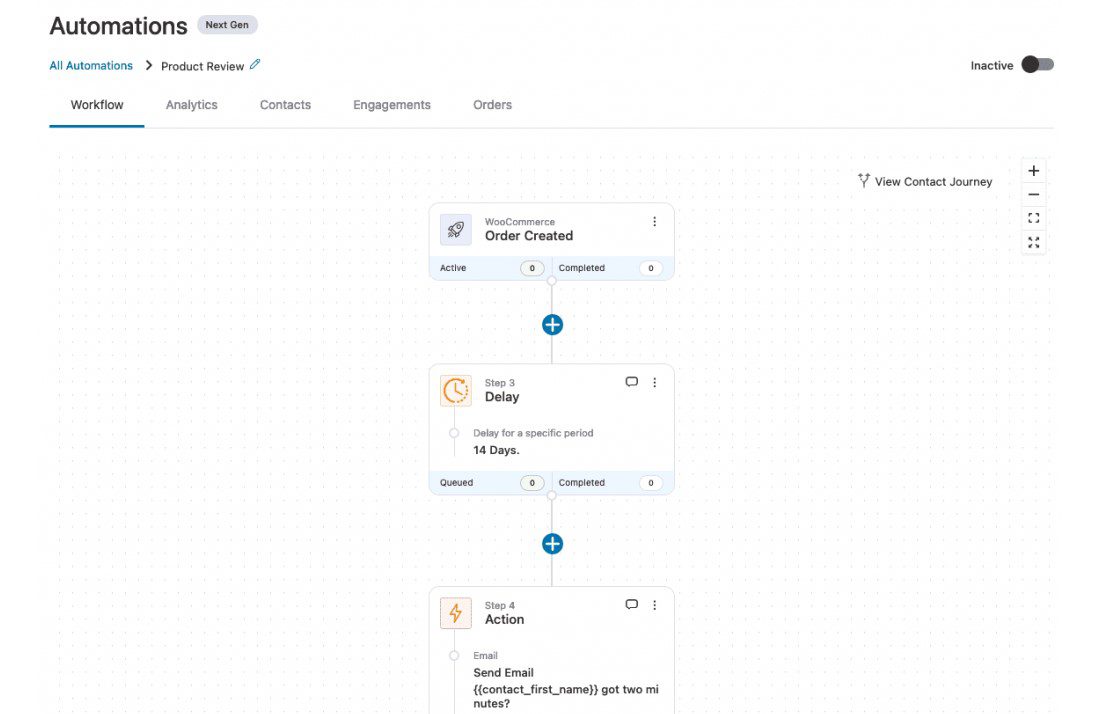1100x714 pixels.
Task: Select the WooCommerce Order Created trigger icon
Action: (x=456, y=229)
